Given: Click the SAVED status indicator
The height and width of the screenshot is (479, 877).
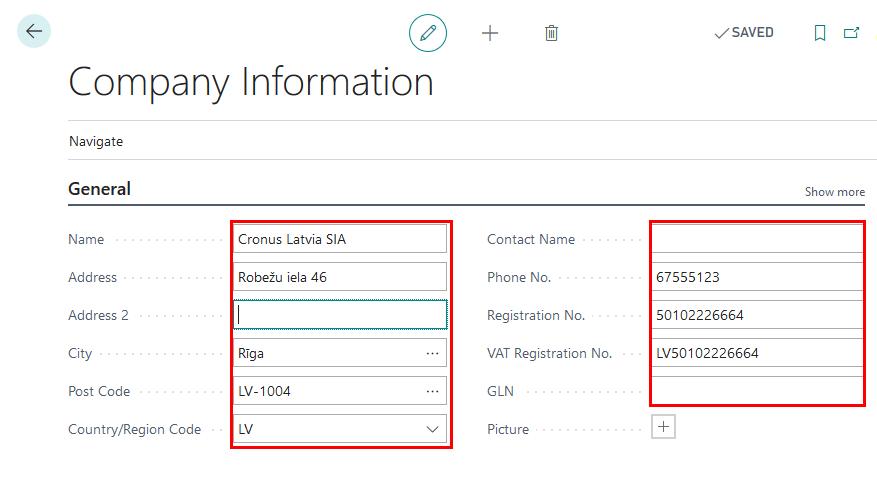Looking at the screenshot, I should 744,33.
